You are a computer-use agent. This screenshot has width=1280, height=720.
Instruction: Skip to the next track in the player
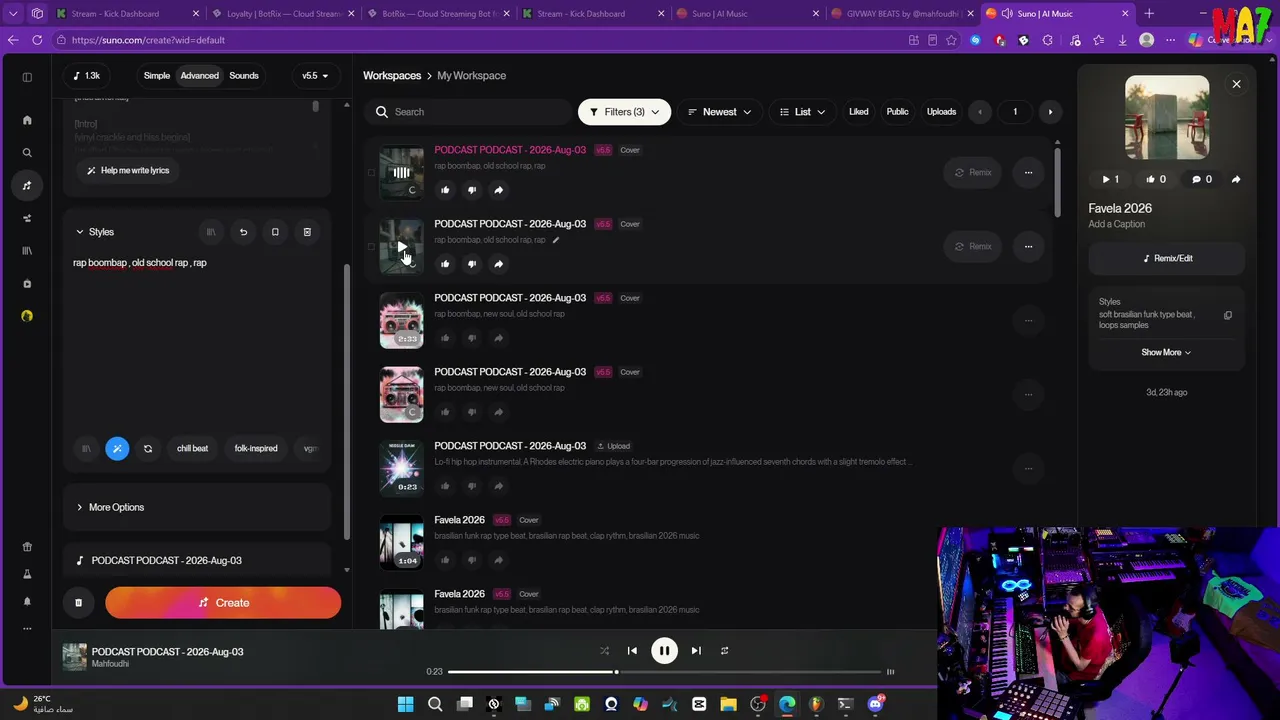pyautogui.click(x=696, y=651)
